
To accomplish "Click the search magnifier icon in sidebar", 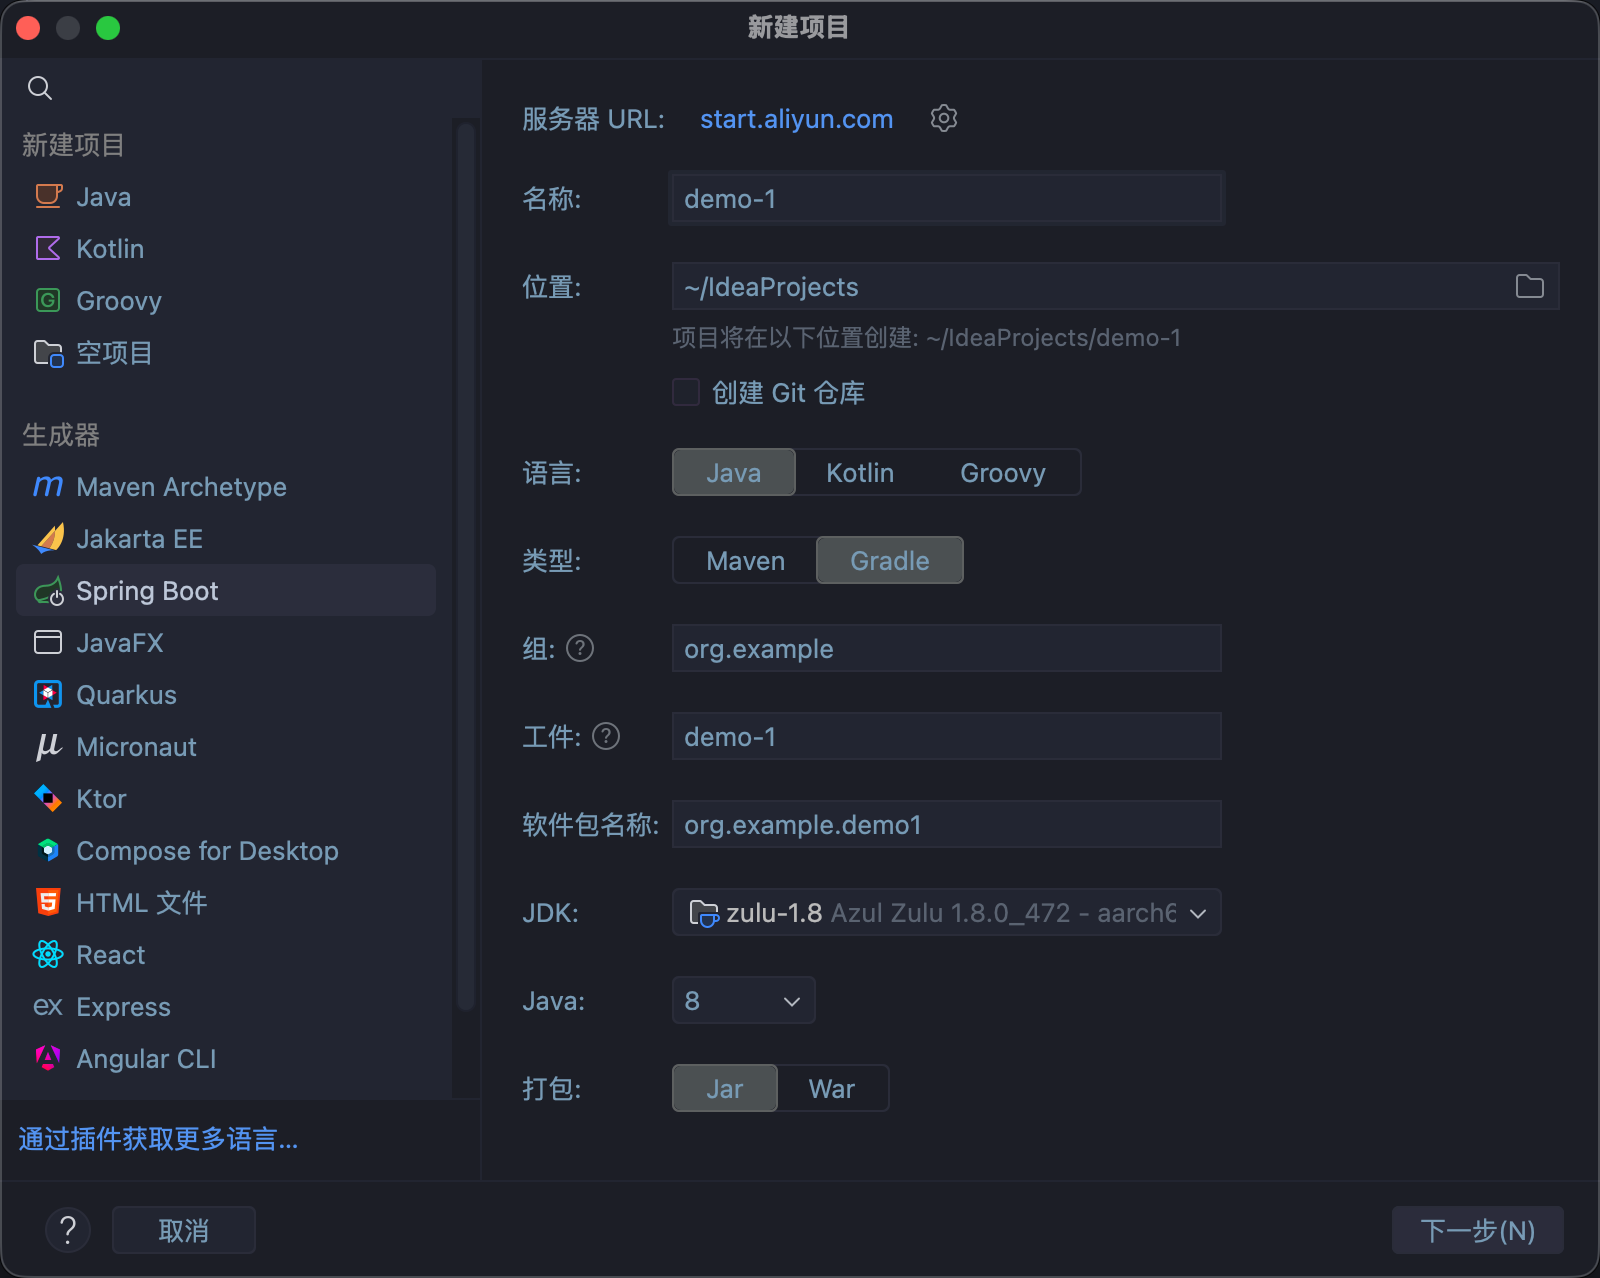I will pyautogui.click(x=40, y=88).
